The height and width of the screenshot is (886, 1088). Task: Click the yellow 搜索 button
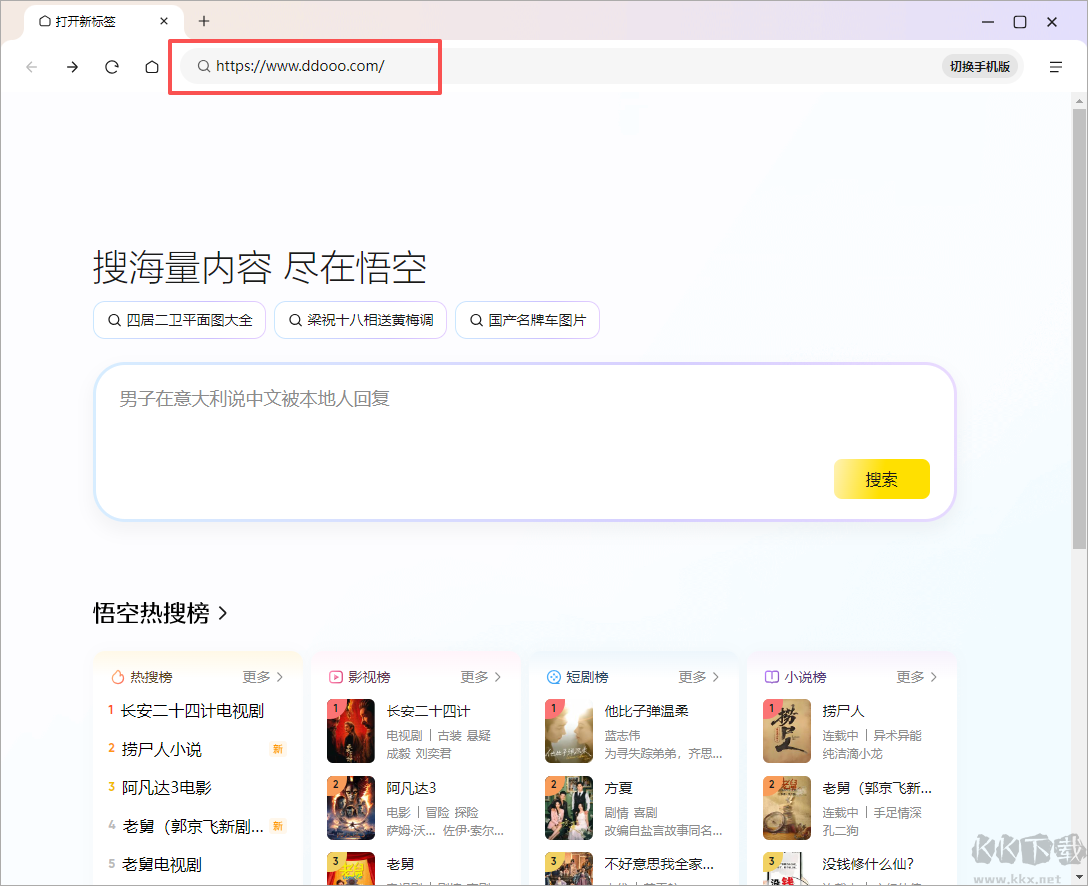(x=881, y=479)
